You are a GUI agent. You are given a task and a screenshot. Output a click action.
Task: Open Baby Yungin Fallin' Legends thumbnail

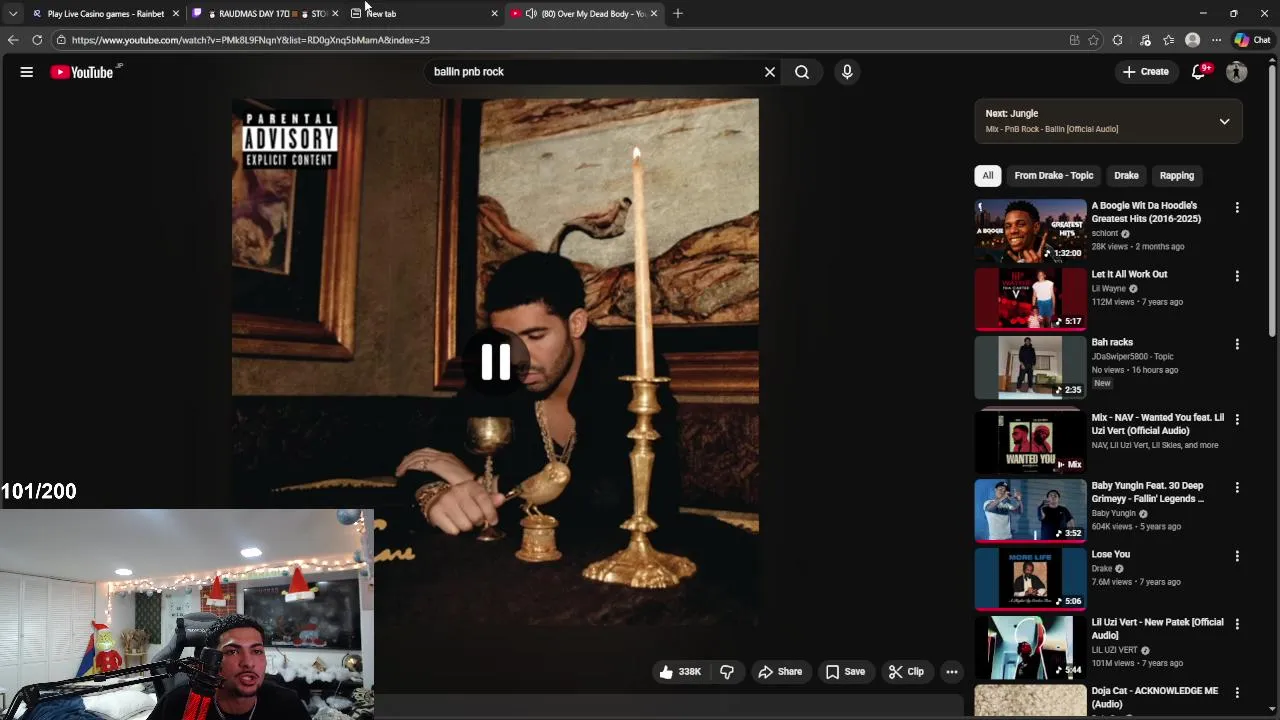click(x=1030, y=510)
